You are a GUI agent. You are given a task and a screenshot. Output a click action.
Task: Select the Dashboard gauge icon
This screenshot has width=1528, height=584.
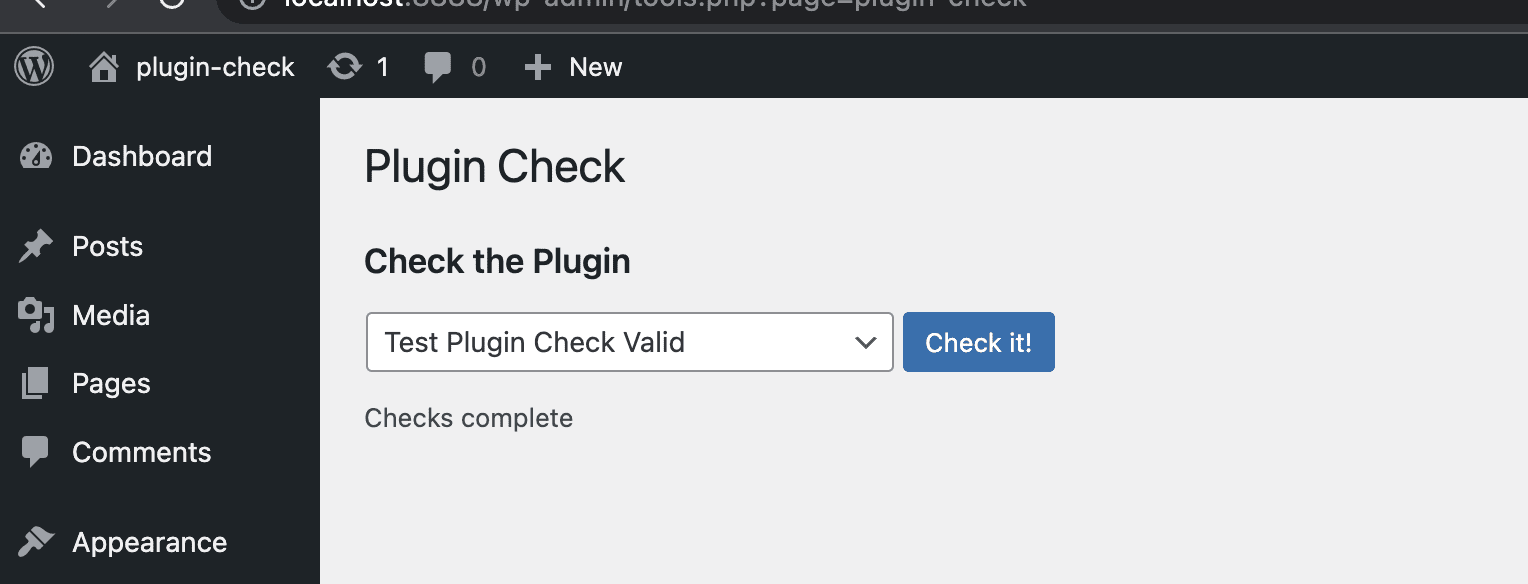[35, 156]
